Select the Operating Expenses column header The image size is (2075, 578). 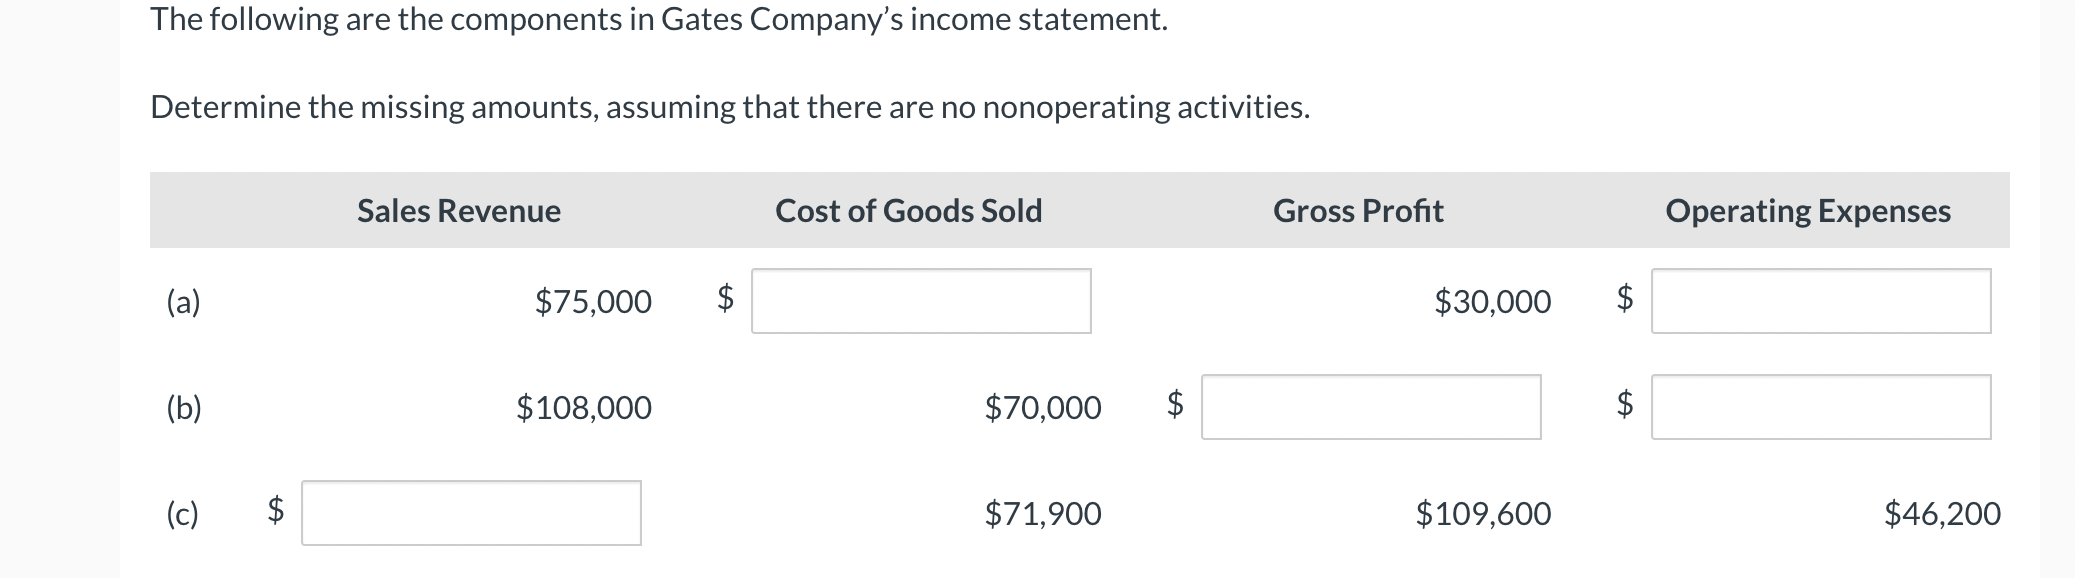pyautogui.click(x=1807, y=211)
